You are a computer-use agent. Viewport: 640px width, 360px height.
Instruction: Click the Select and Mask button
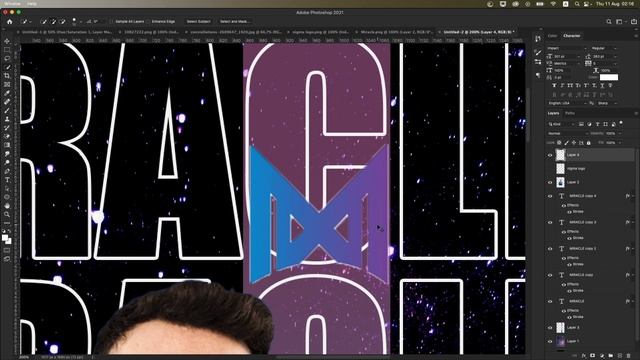click(234, 22)
